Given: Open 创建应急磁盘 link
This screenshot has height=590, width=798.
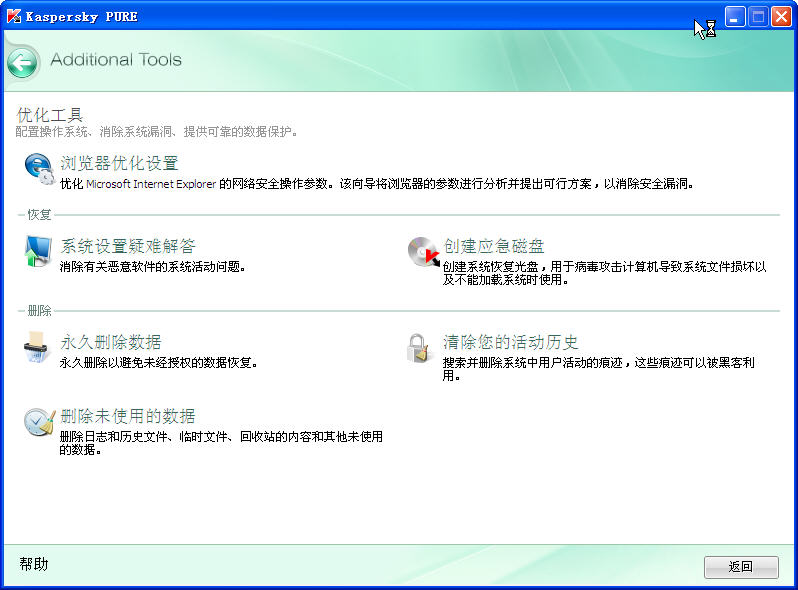Looking at the screenshot, I should click(x=494, y=246).
